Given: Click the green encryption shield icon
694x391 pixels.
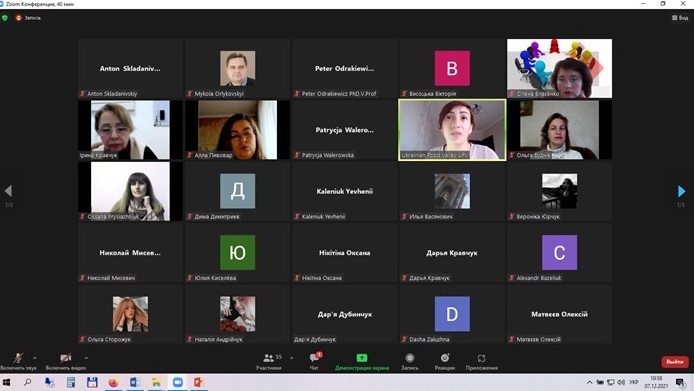Looking at the screenshot, I should point(5,18).
